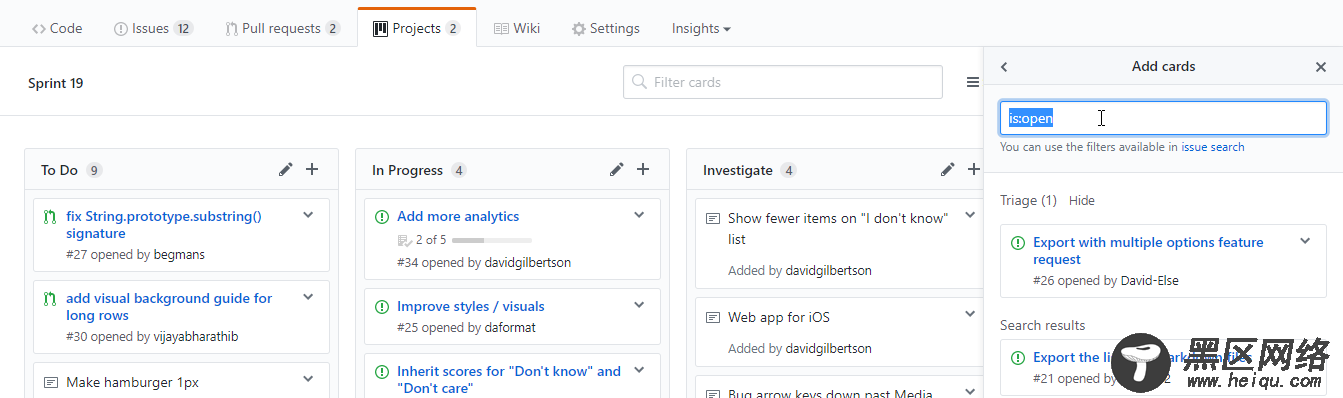Click open issue icon on Inherit scores card
This screenshot has height=398, width=1343.
coord(381,371)
